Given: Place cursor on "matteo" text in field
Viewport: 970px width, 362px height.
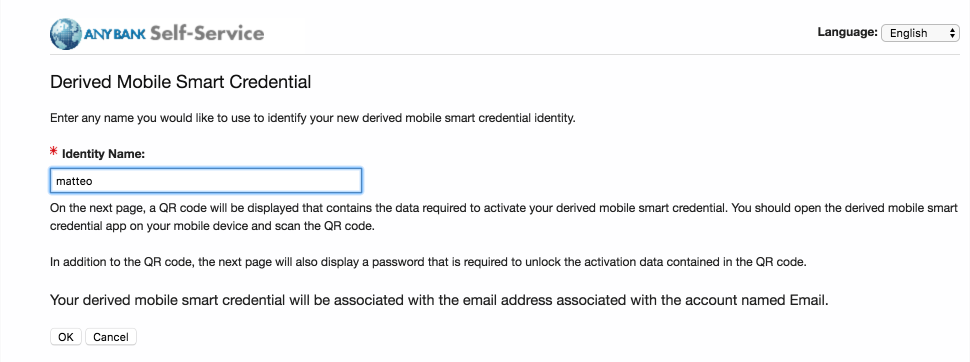Looking at the screenshot, I should click(74, 181).
